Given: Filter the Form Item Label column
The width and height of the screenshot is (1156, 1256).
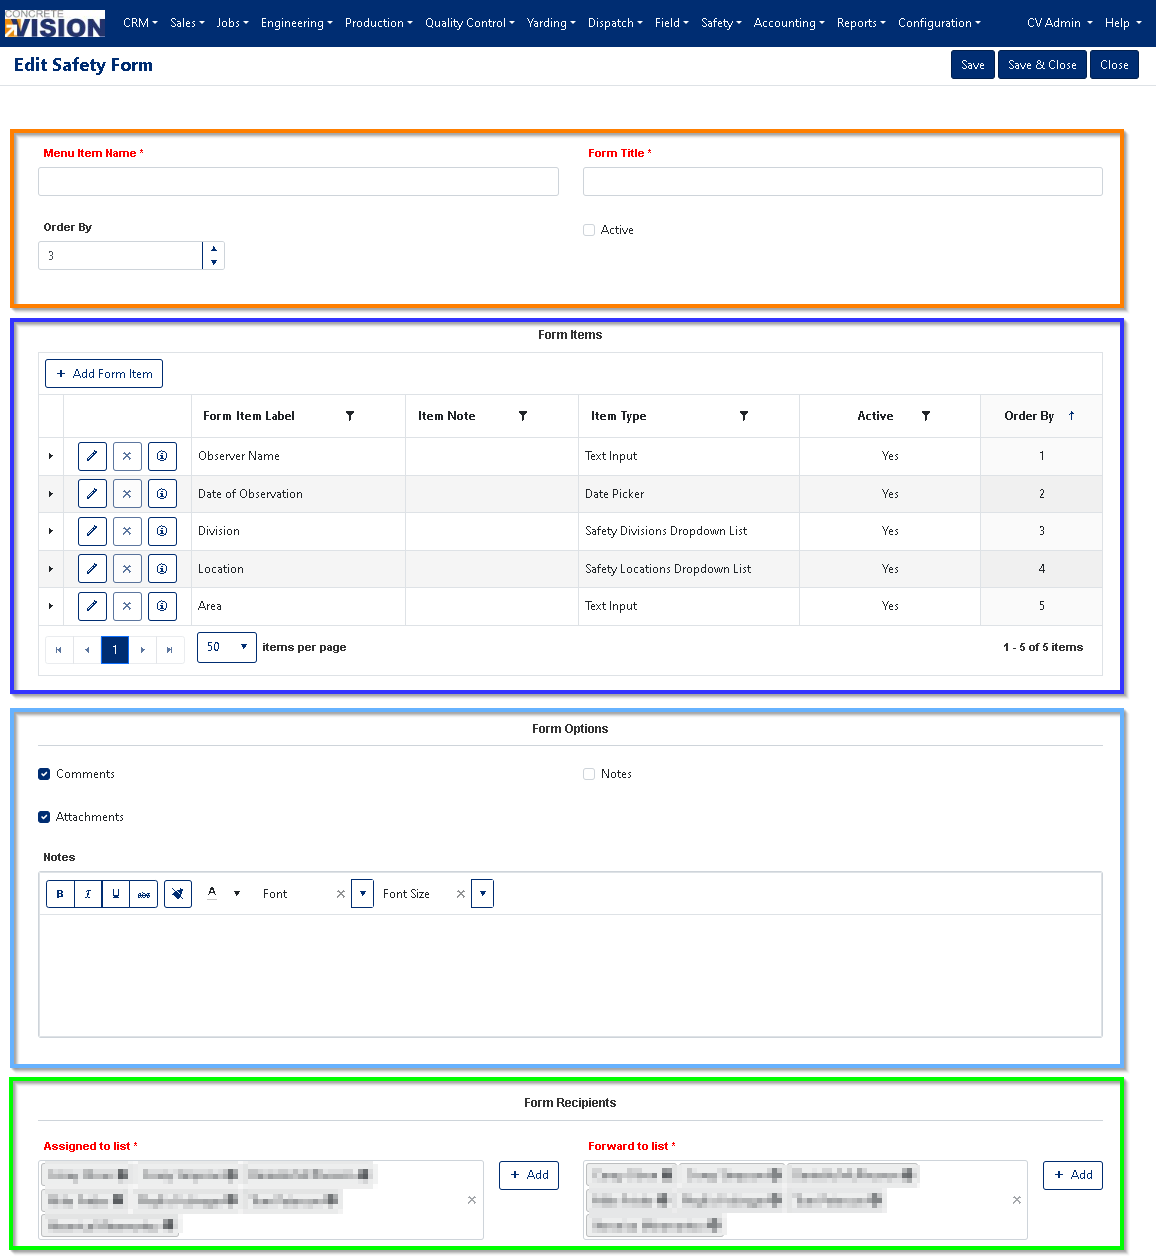Looking at the screenshot, I should point(350,416).
